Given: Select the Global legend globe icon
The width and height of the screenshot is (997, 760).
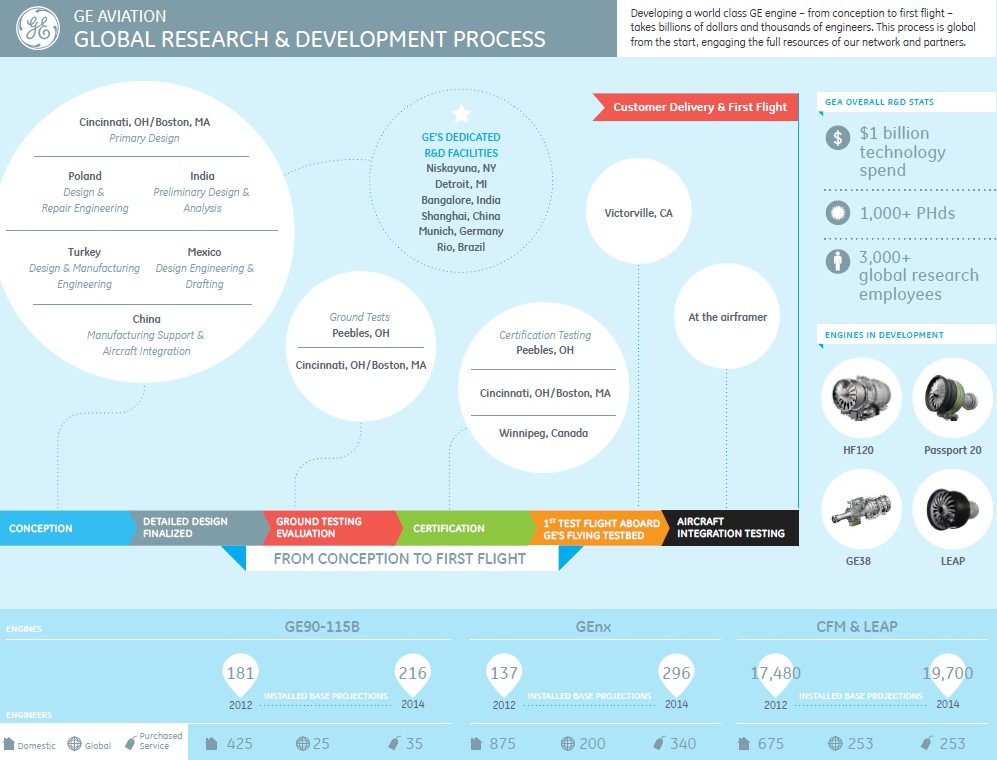Looking at the screenshot, I should coord(74,743).
